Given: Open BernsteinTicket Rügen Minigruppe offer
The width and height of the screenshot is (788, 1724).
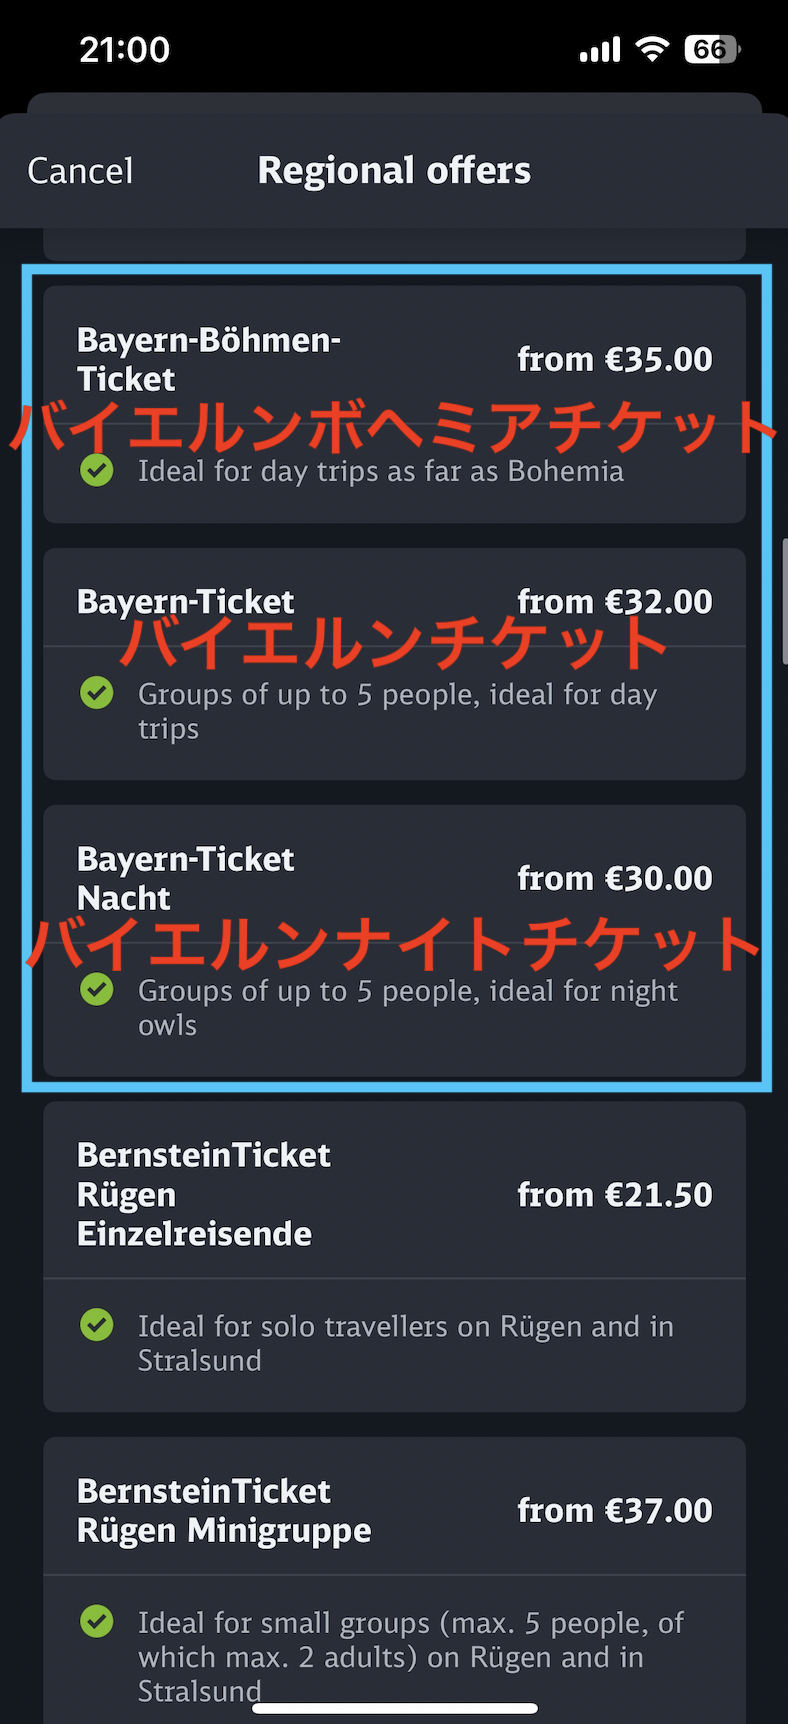Looking at the screenshot, I should (x=394, y=1580).
